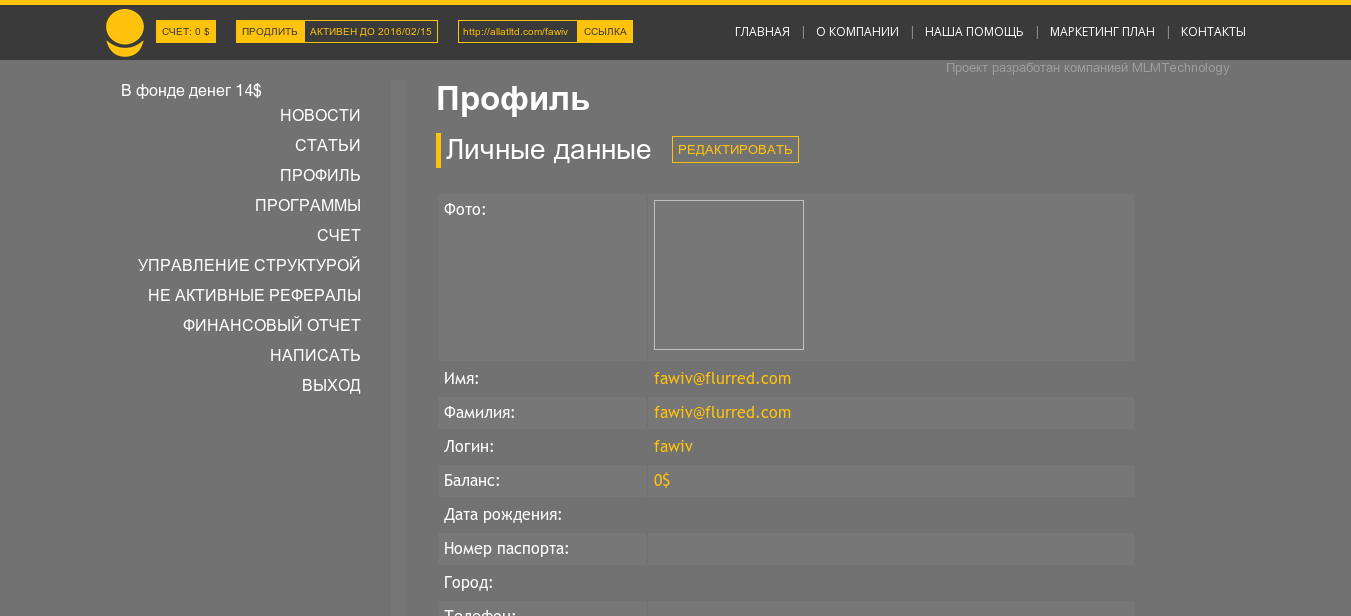
Task: Click the Фамилия value fawiv@flurred.com
Action: click(x=722, y=413)
